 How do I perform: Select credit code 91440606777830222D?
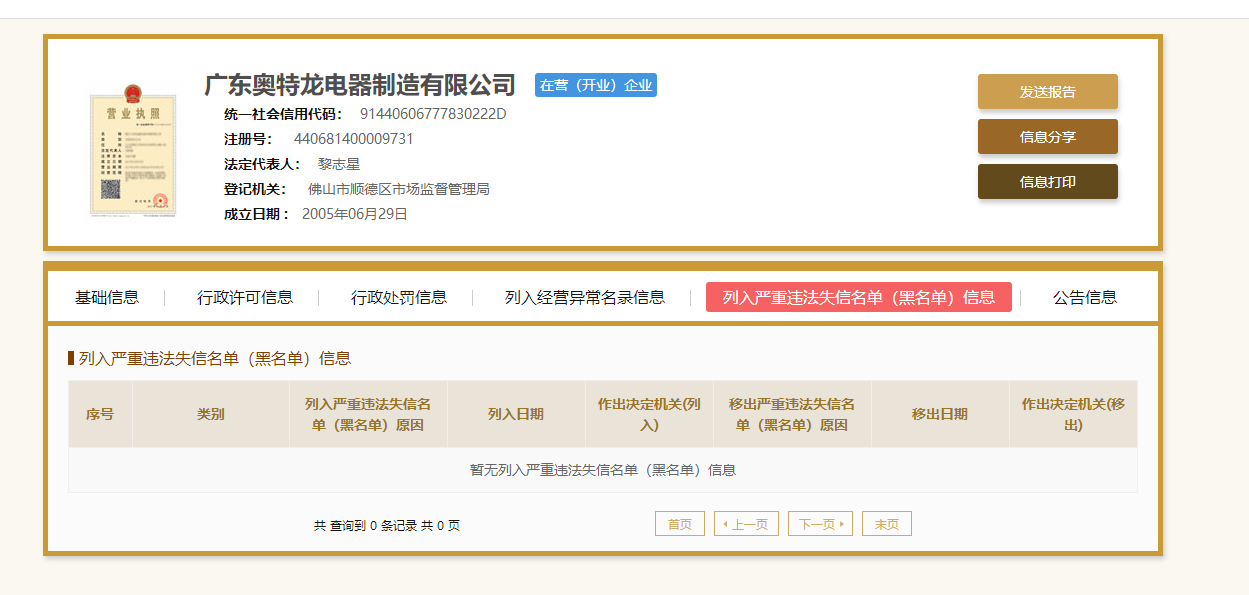click(433, 114)
